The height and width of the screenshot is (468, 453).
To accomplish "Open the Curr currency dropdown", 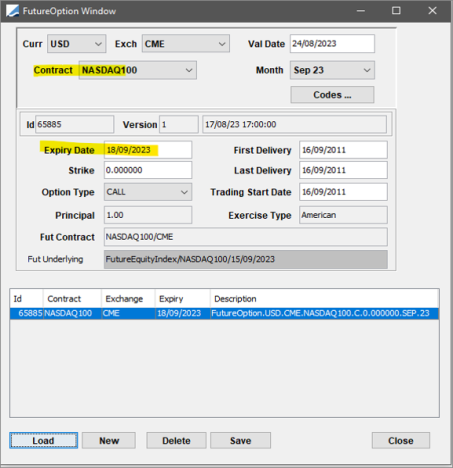I will (77, 44).
